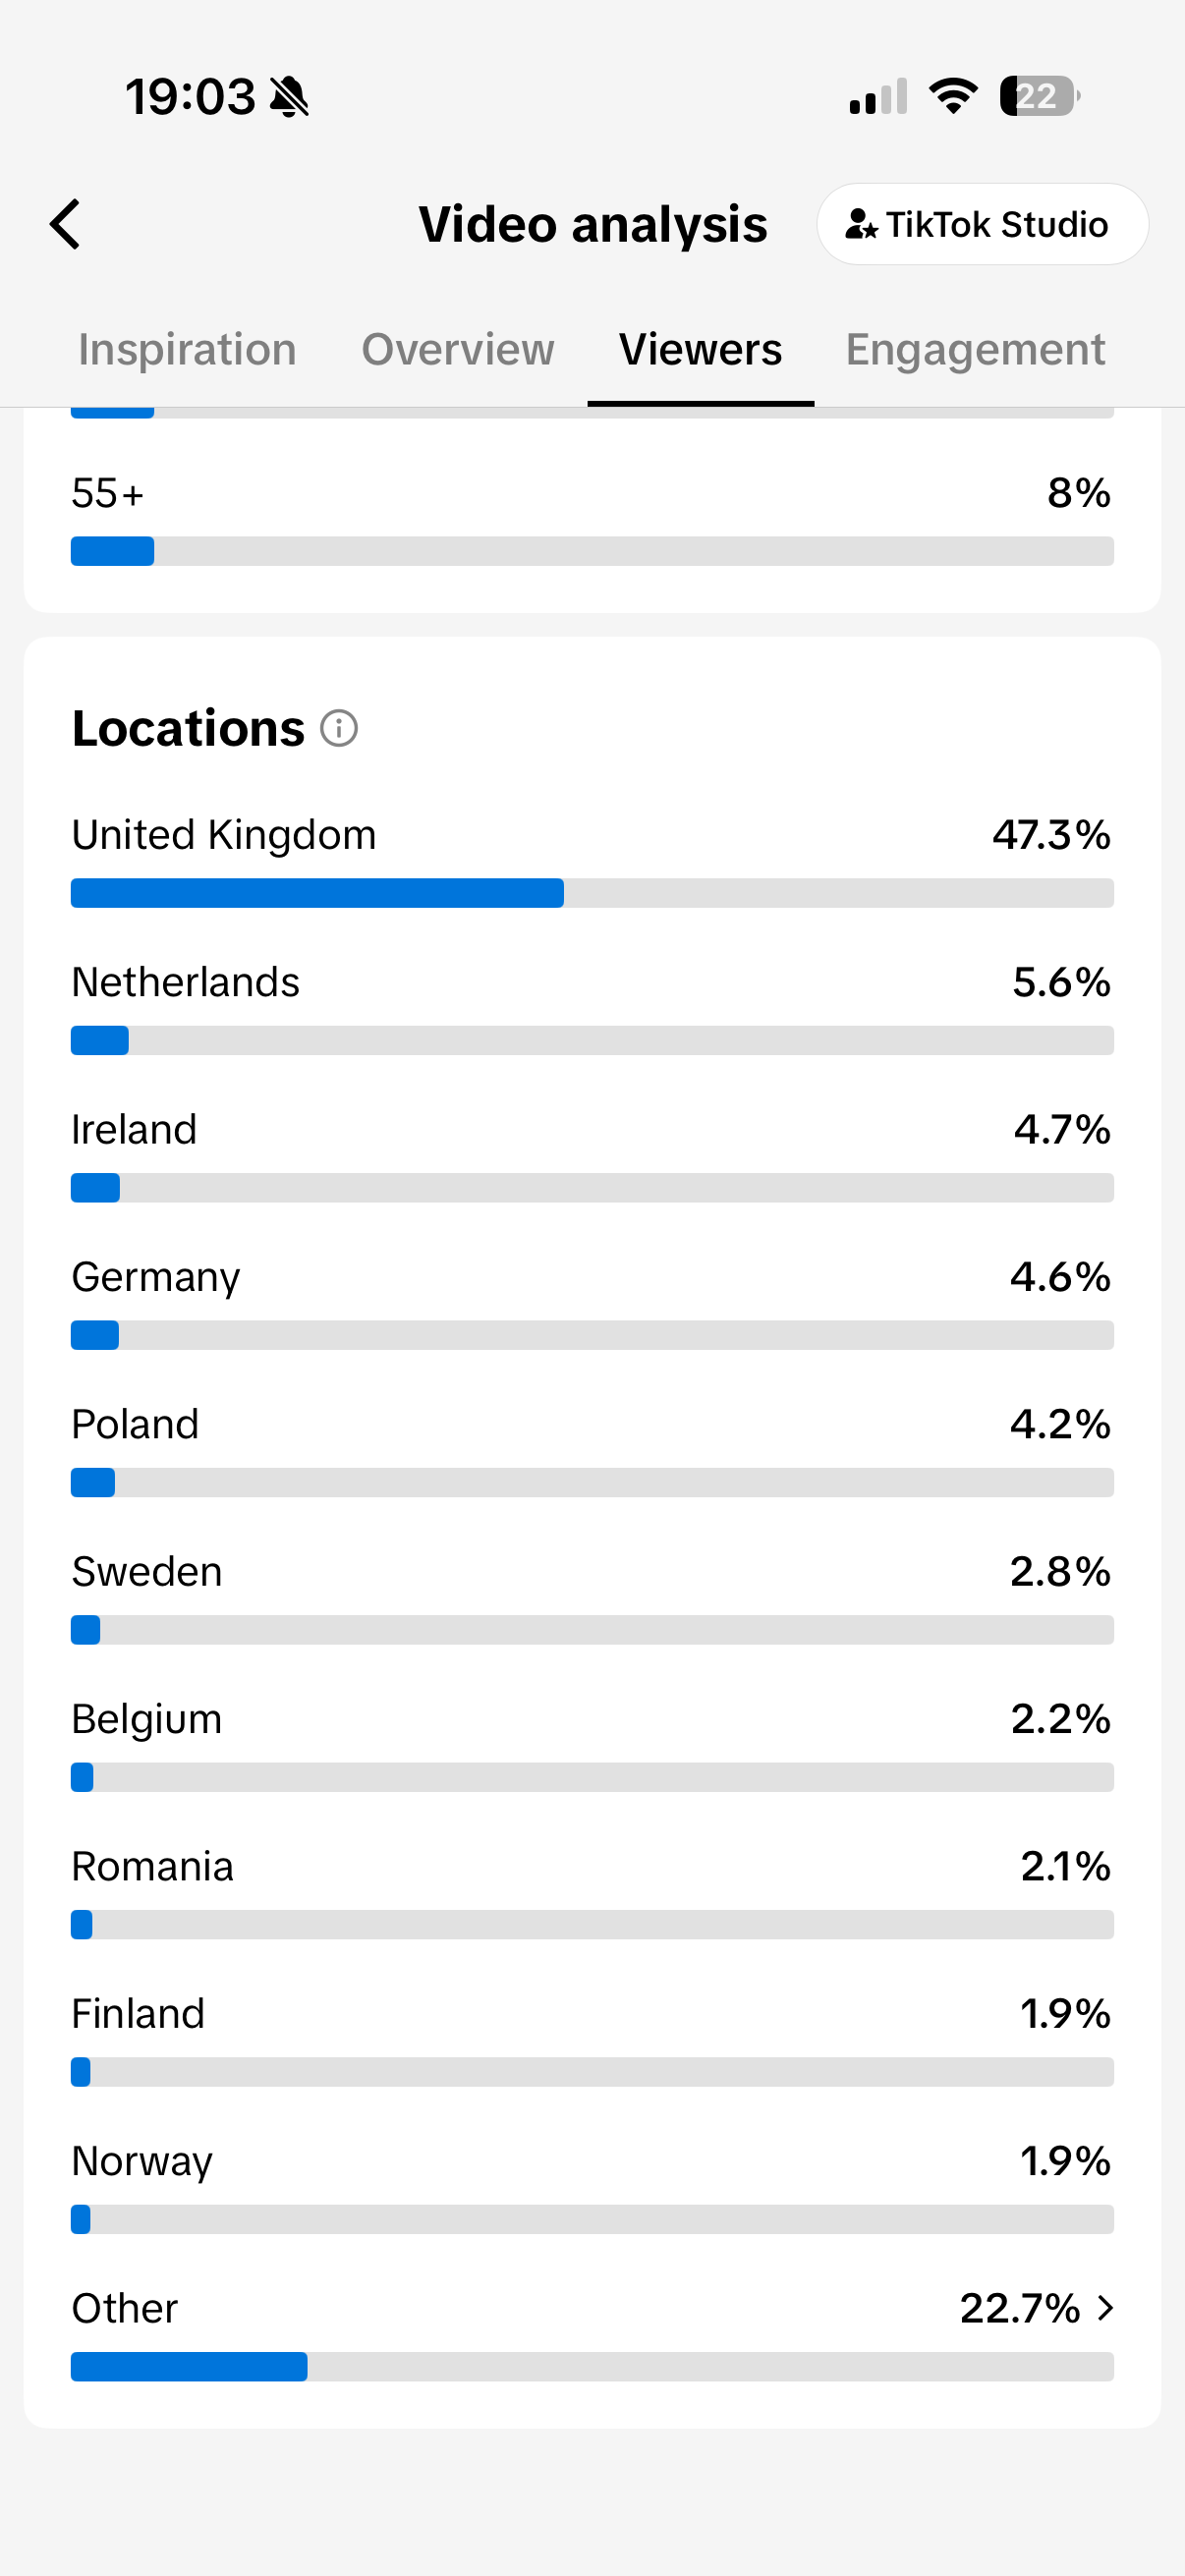Switch to the Inspiration tab
1185x2576 pixels.
187,350
